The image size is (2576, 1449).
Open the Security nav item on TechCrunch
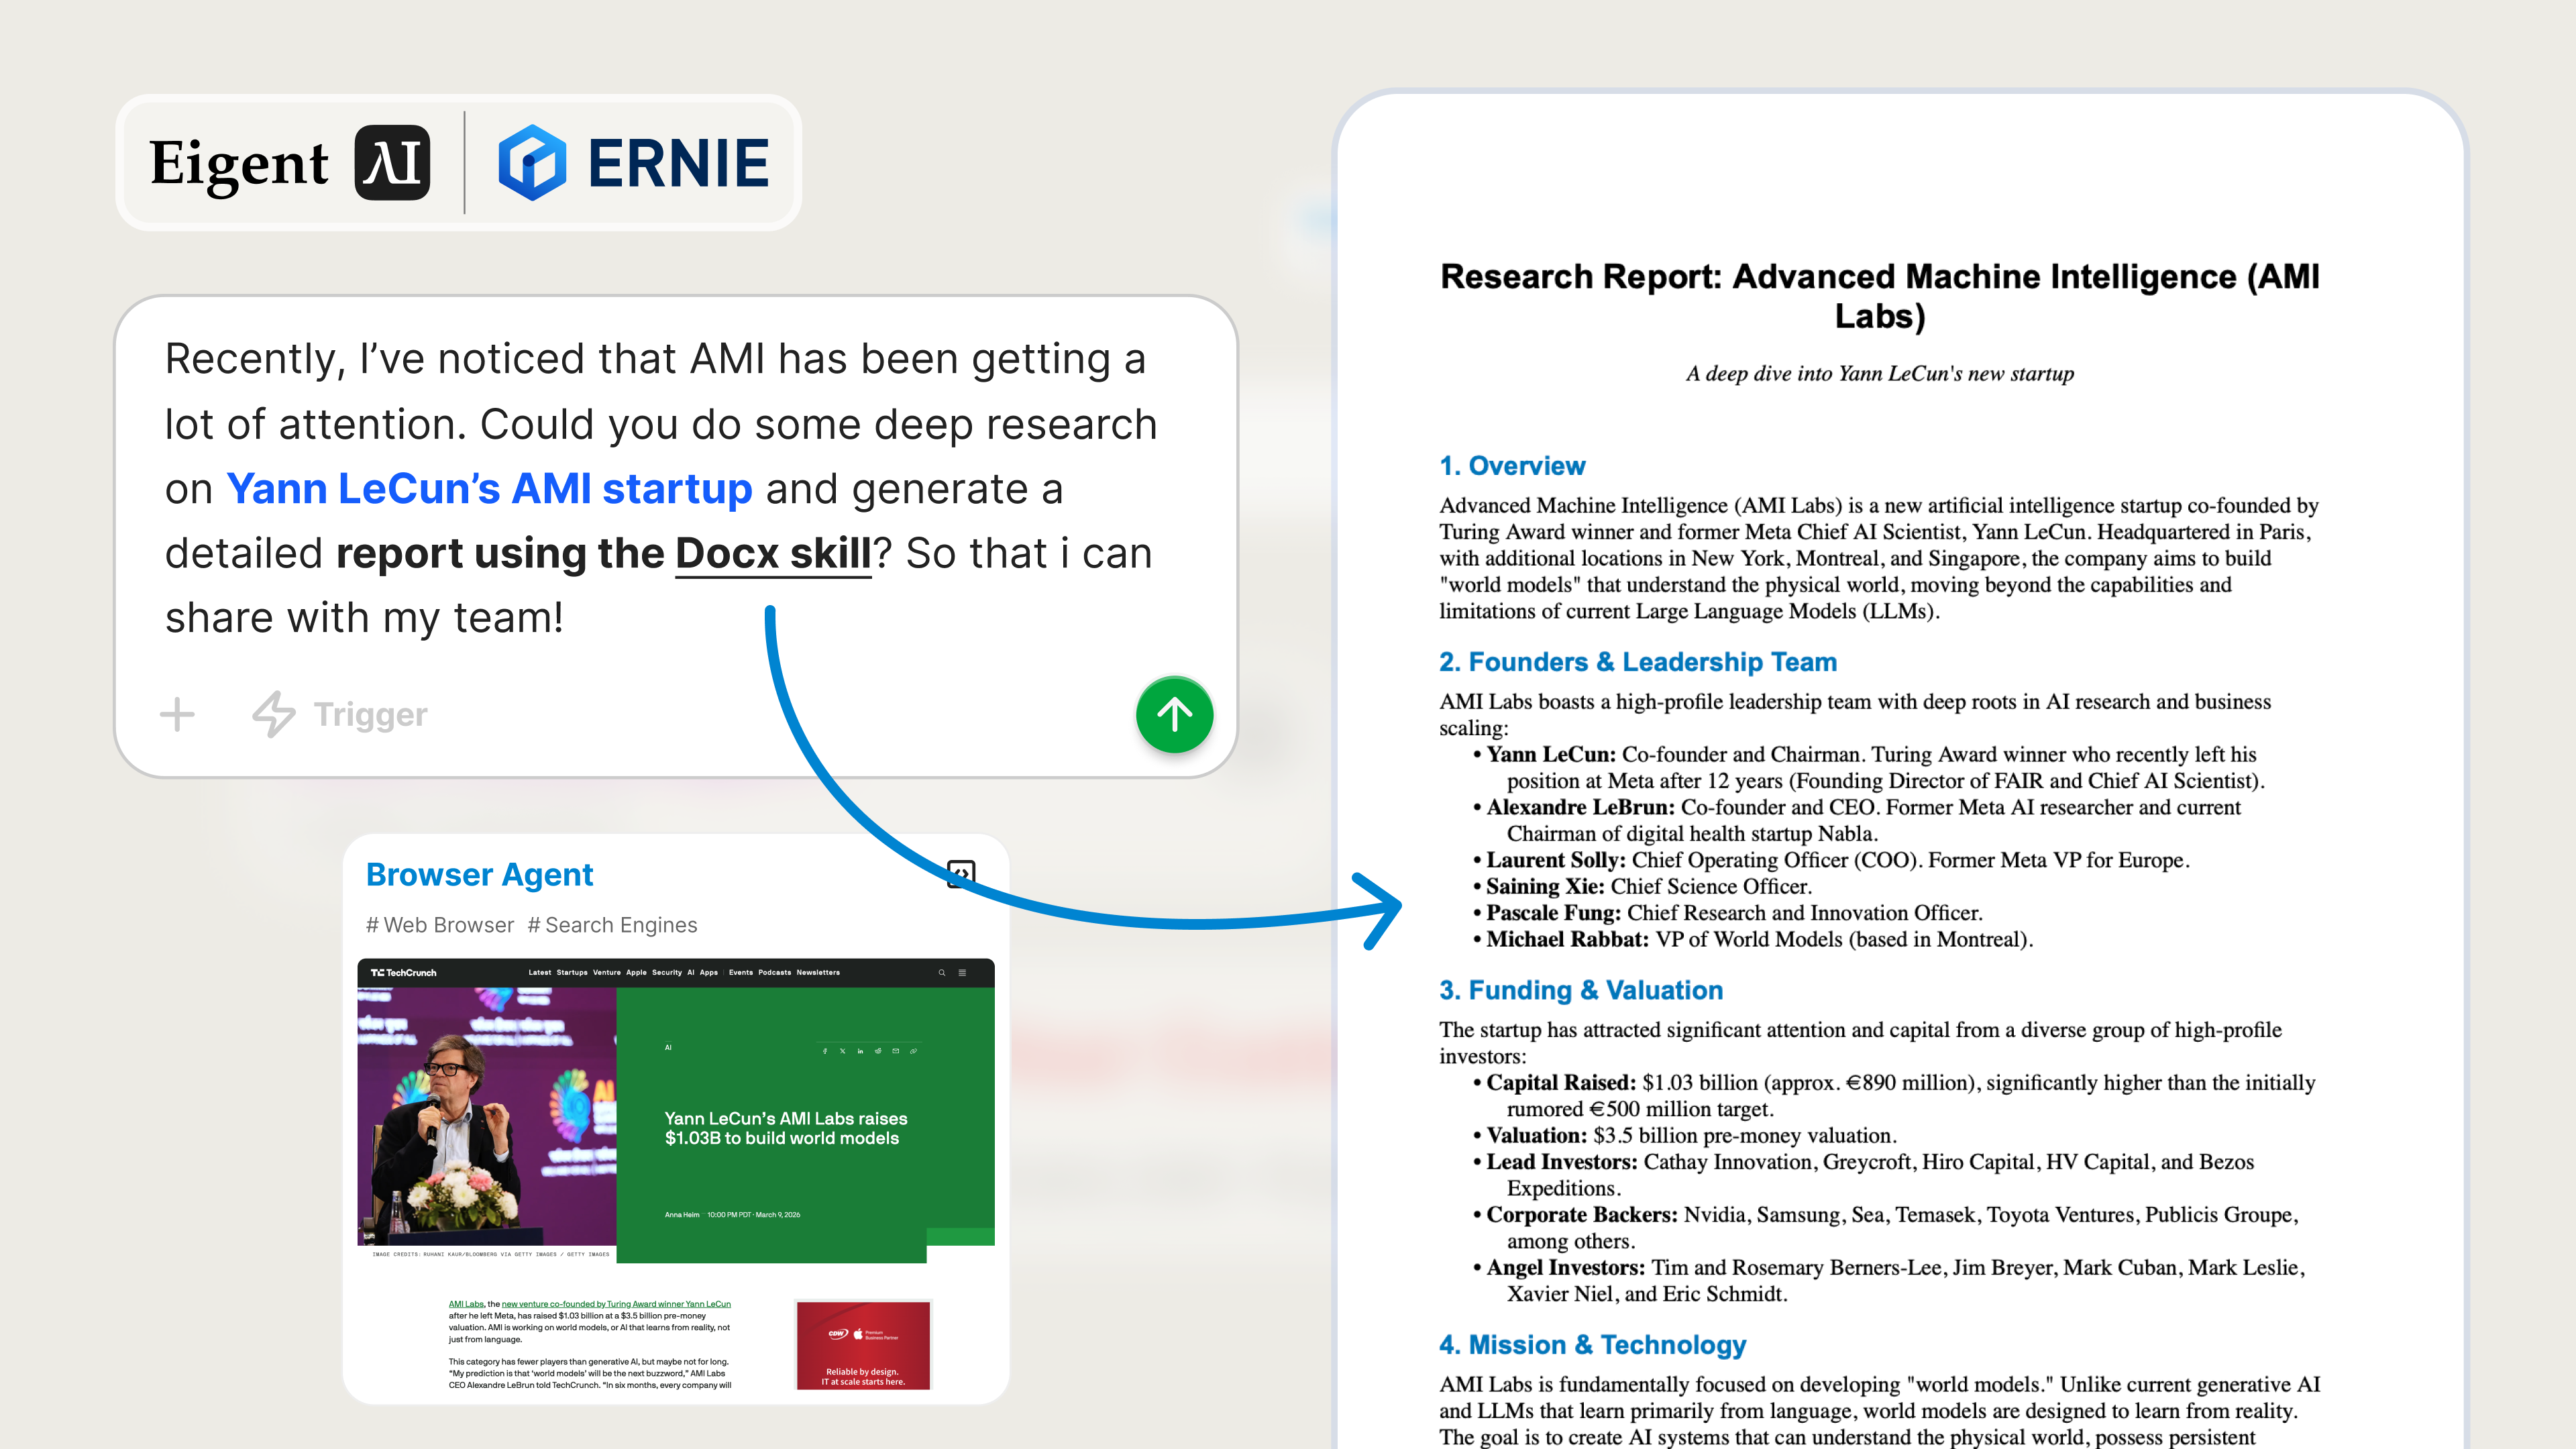point(667,972)
